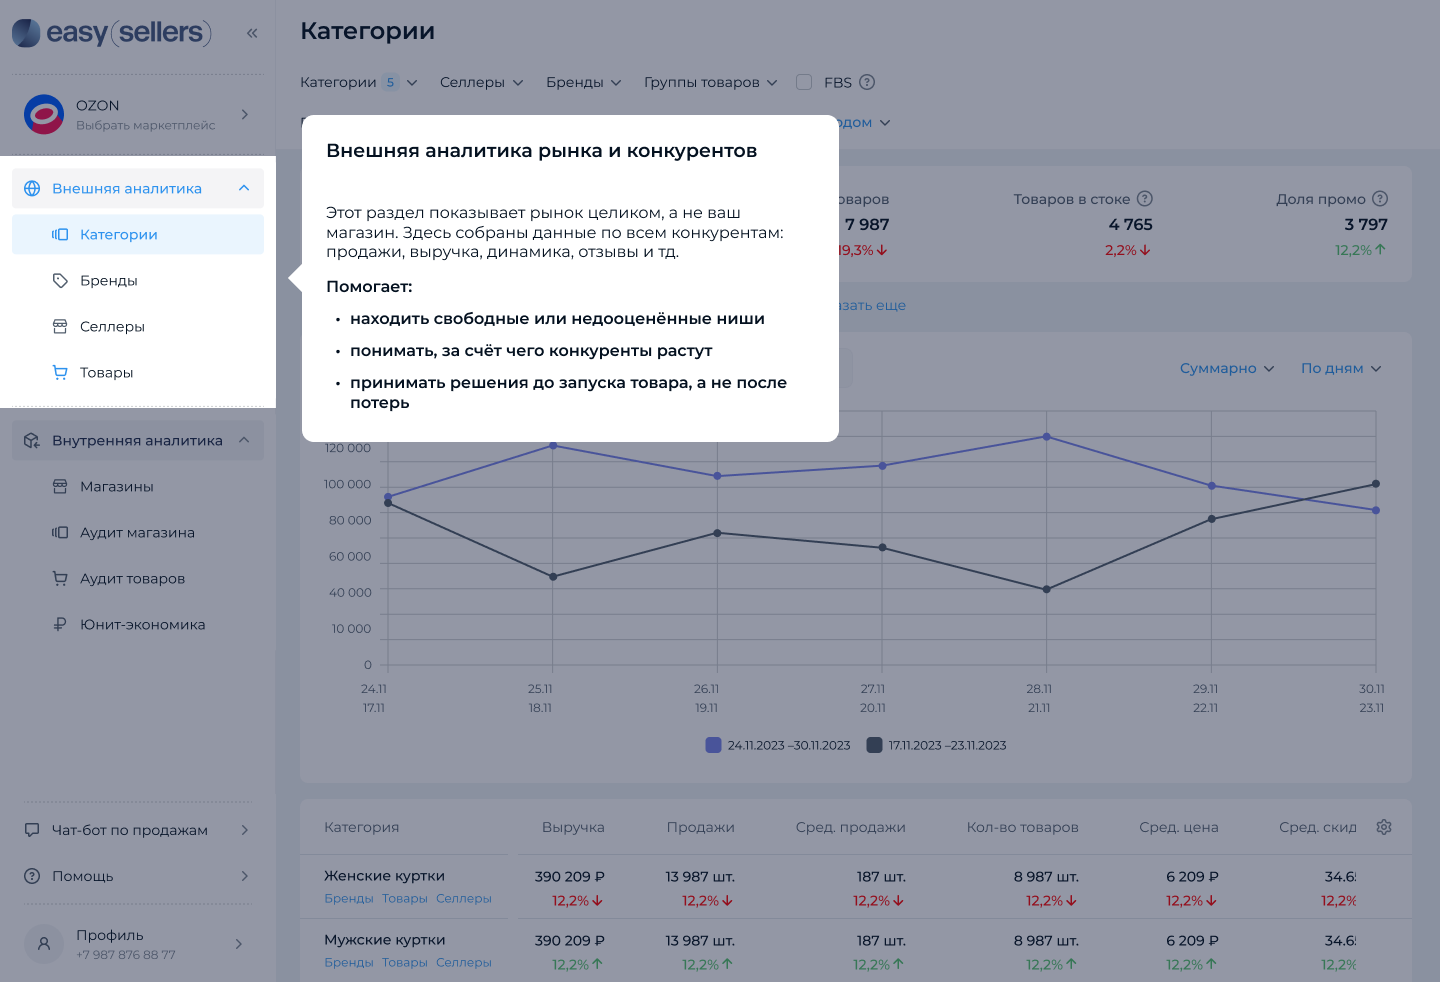This screenshot has width=1440, height=982.
Task: Click info icon beside Товаров в стоке
Action: click(1145, 199)
